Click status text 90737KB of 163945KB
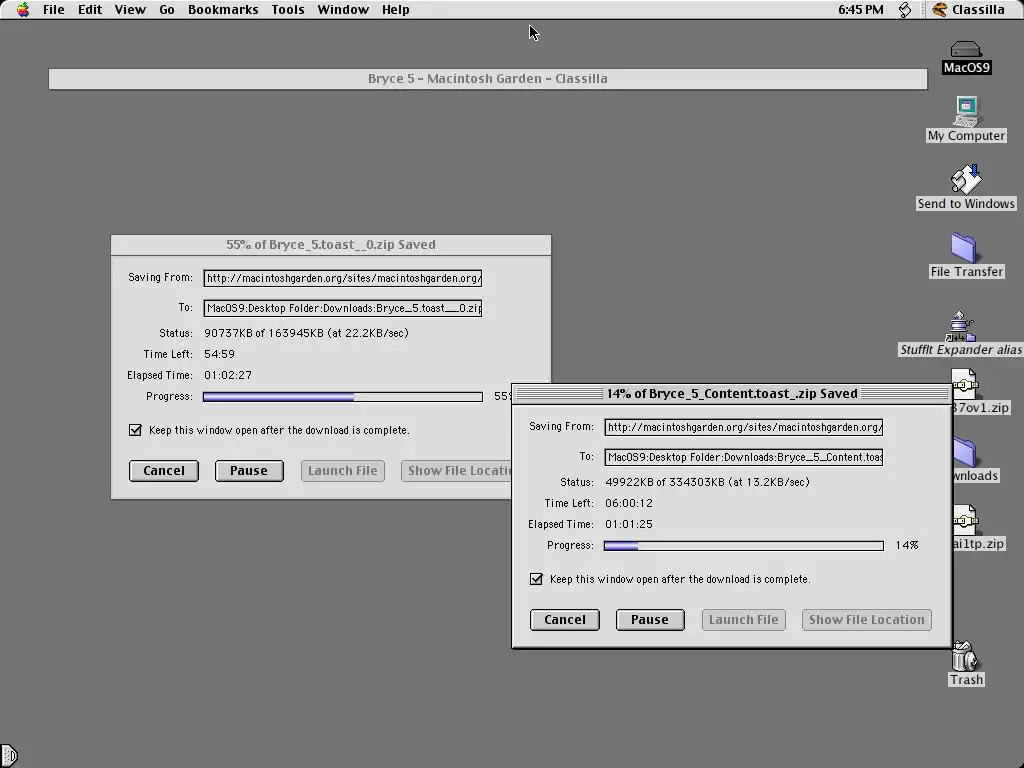The width and height of the screenshot is (1024, 768). click(x=306, y=333)
